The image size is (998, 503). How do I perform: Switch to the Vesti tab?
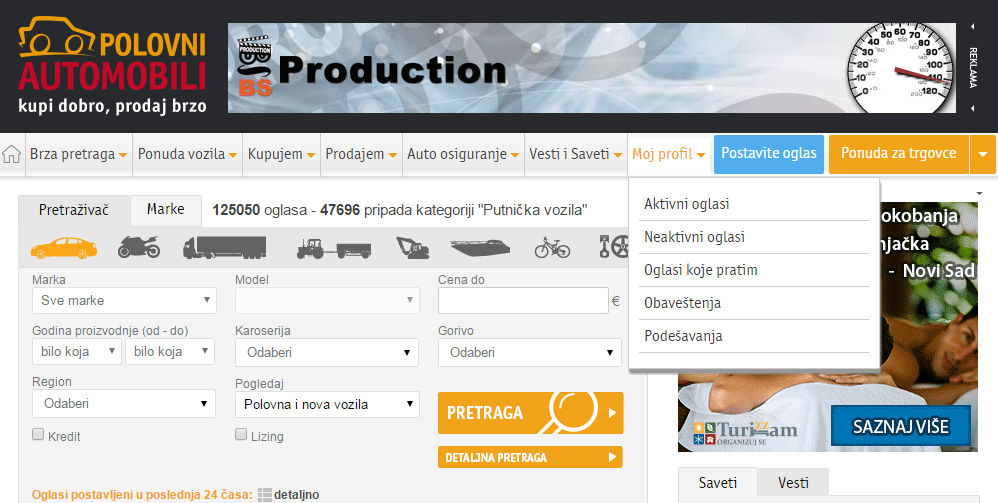coord(793,483)
